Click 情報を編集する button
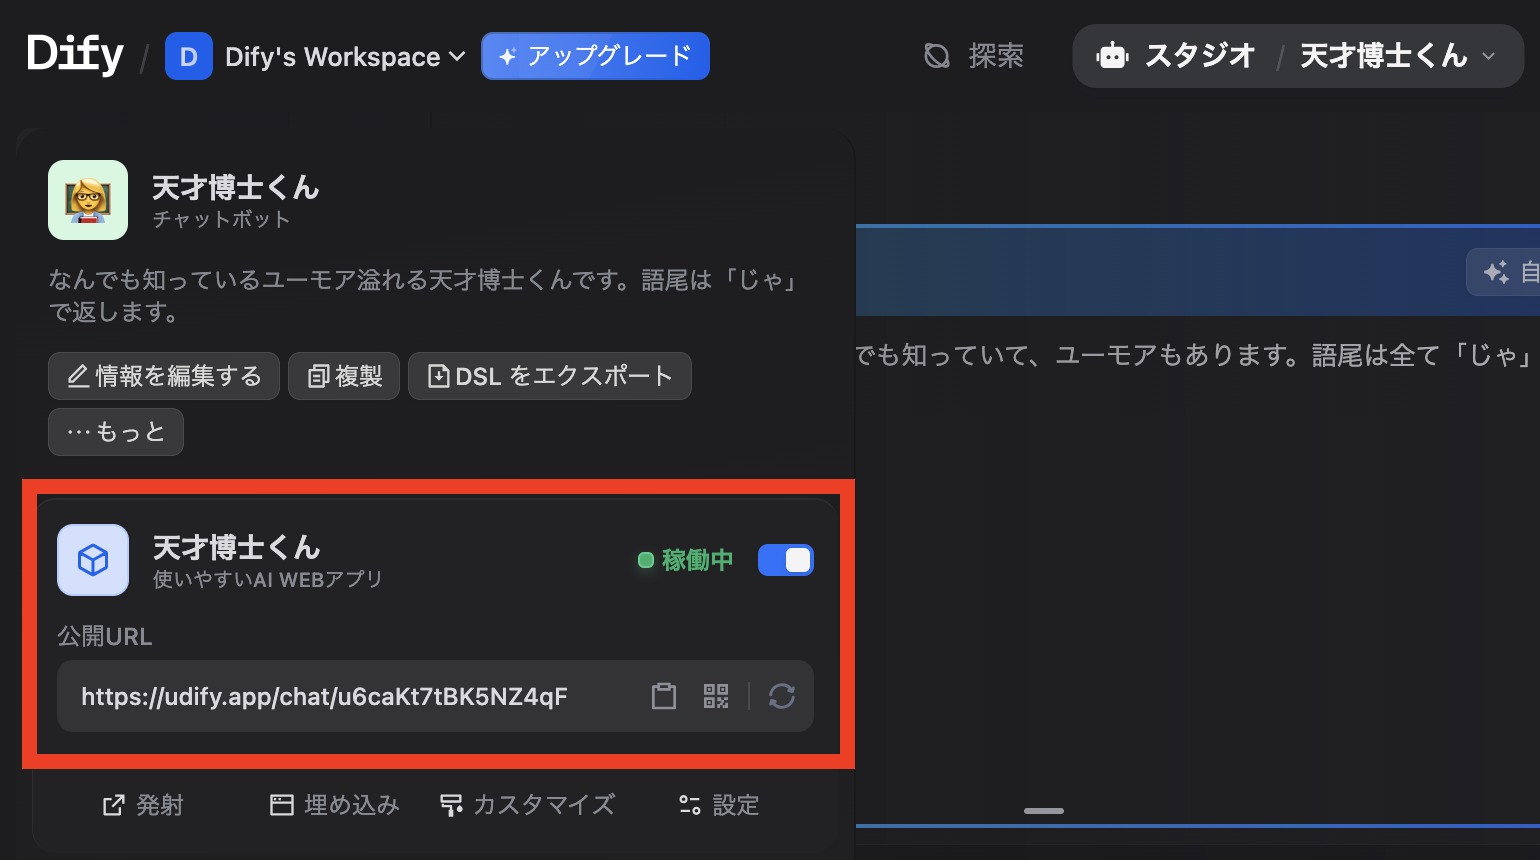1540x860 pixels. point(164,376)
